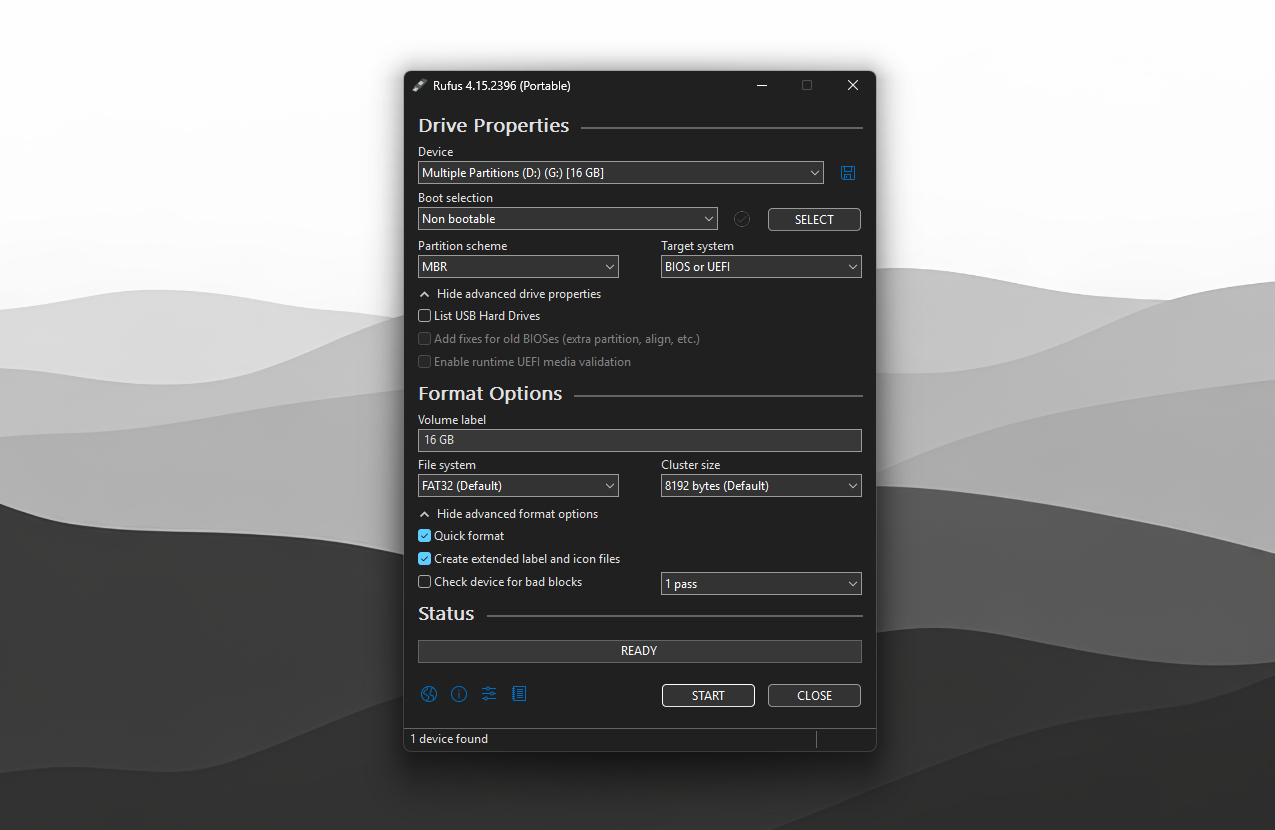
Task: Open the Partition scheme dropdown showing MBR
Action: [518, 267]
